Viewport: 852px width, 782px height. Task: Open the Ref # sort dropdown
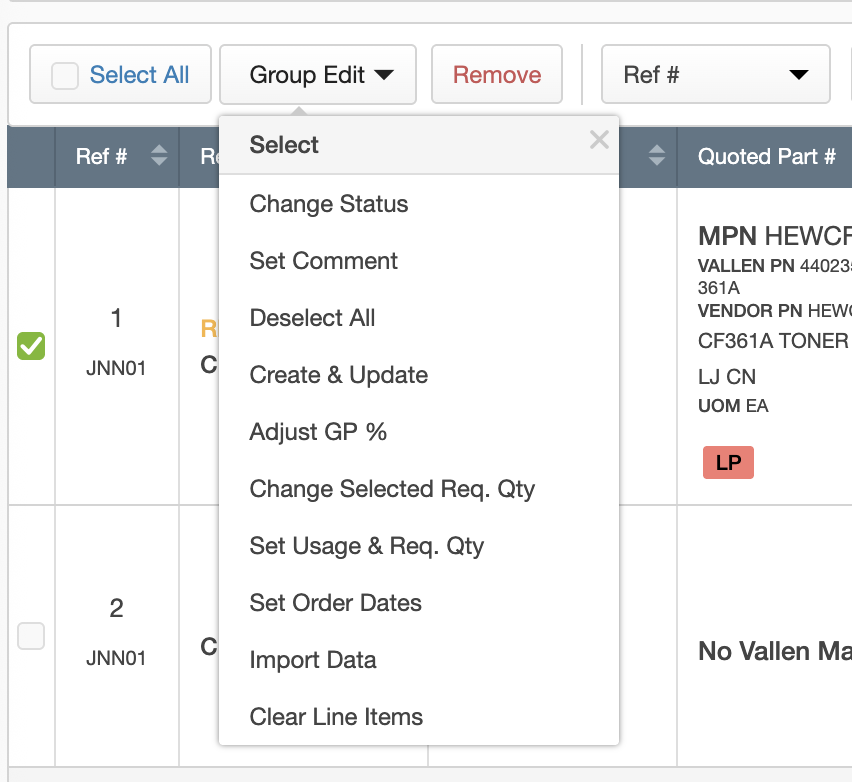coord(715,75)
